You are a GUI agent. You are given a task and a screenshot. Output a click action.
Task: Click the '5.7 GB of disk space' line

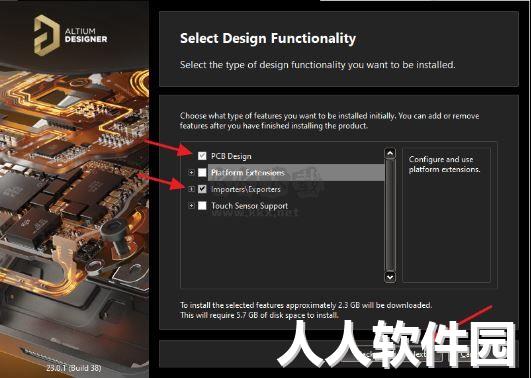pos(259,315)
